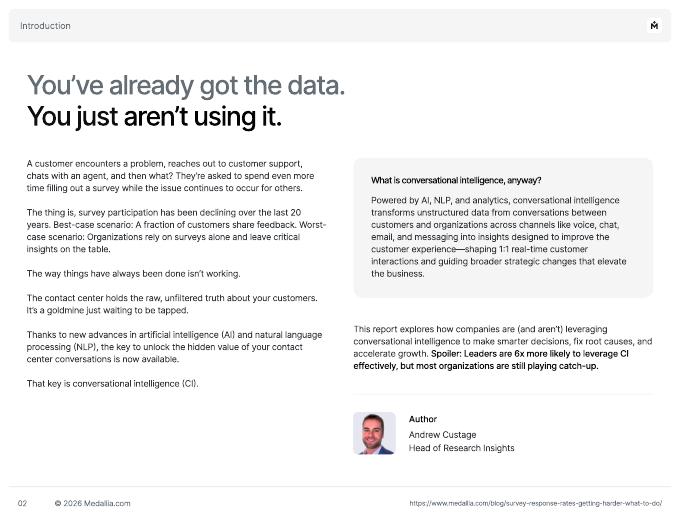Click the line "That key is conversational intelligence (CI)."
Image resolution: width=680 pixels, height=520 pixels.
click(x=113, y=383)
